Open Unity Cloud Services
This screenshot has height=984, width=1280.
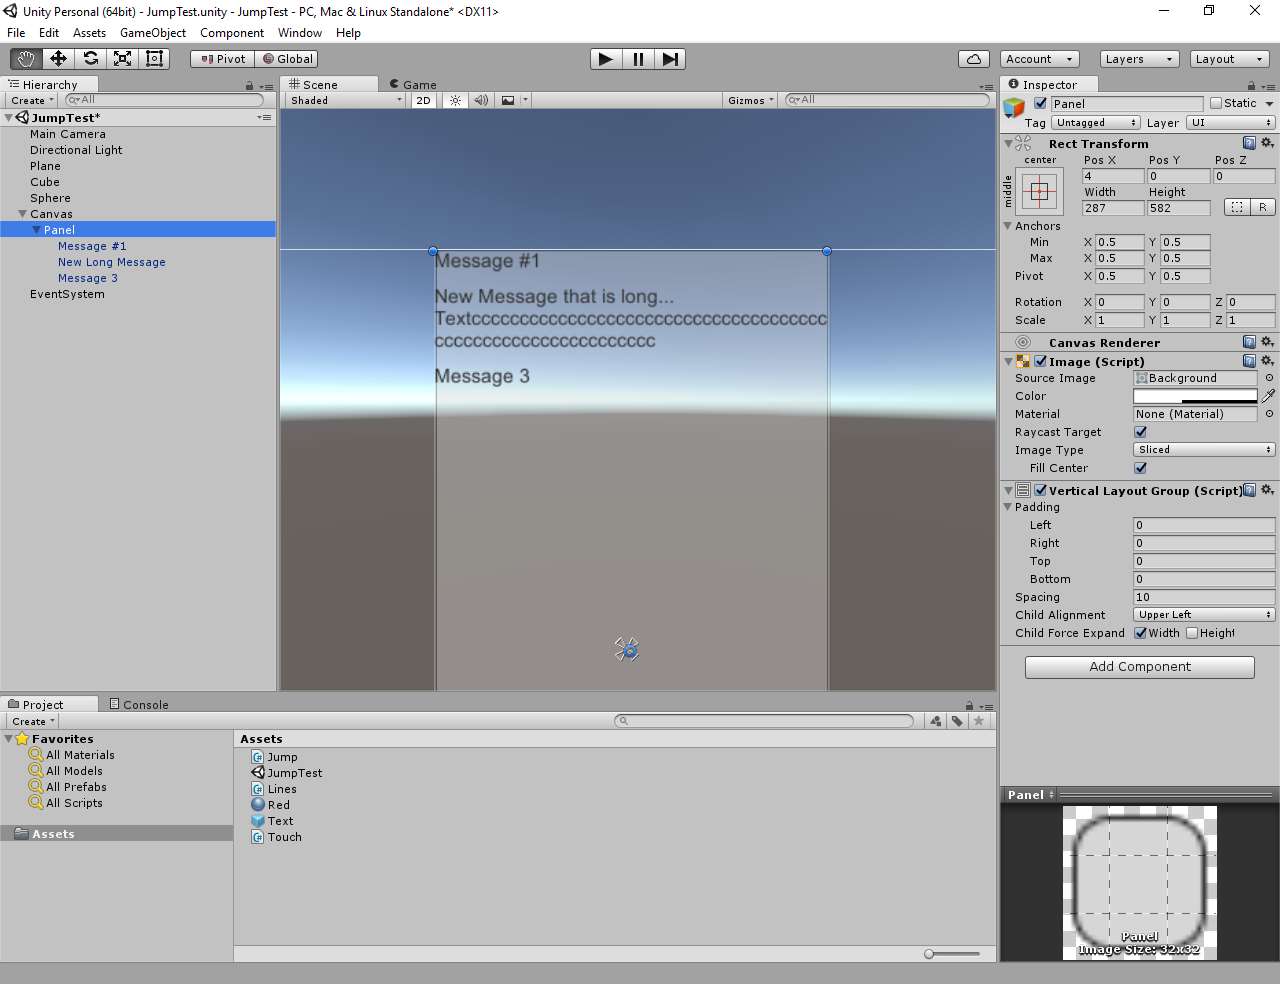click(x=974, y=59)
